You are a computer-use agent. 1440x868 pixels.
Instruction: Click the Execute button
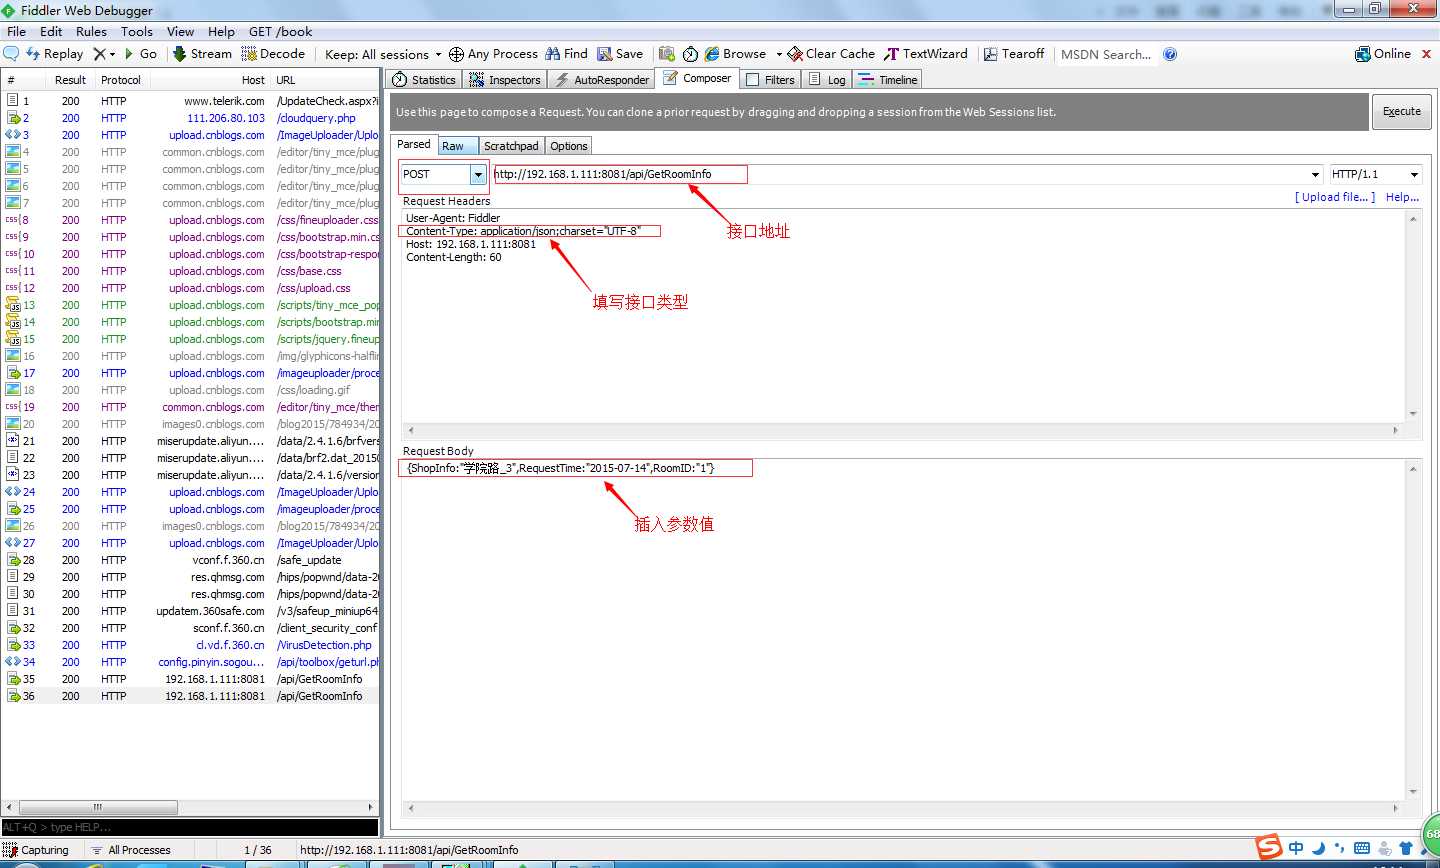tap(1402, 112)
